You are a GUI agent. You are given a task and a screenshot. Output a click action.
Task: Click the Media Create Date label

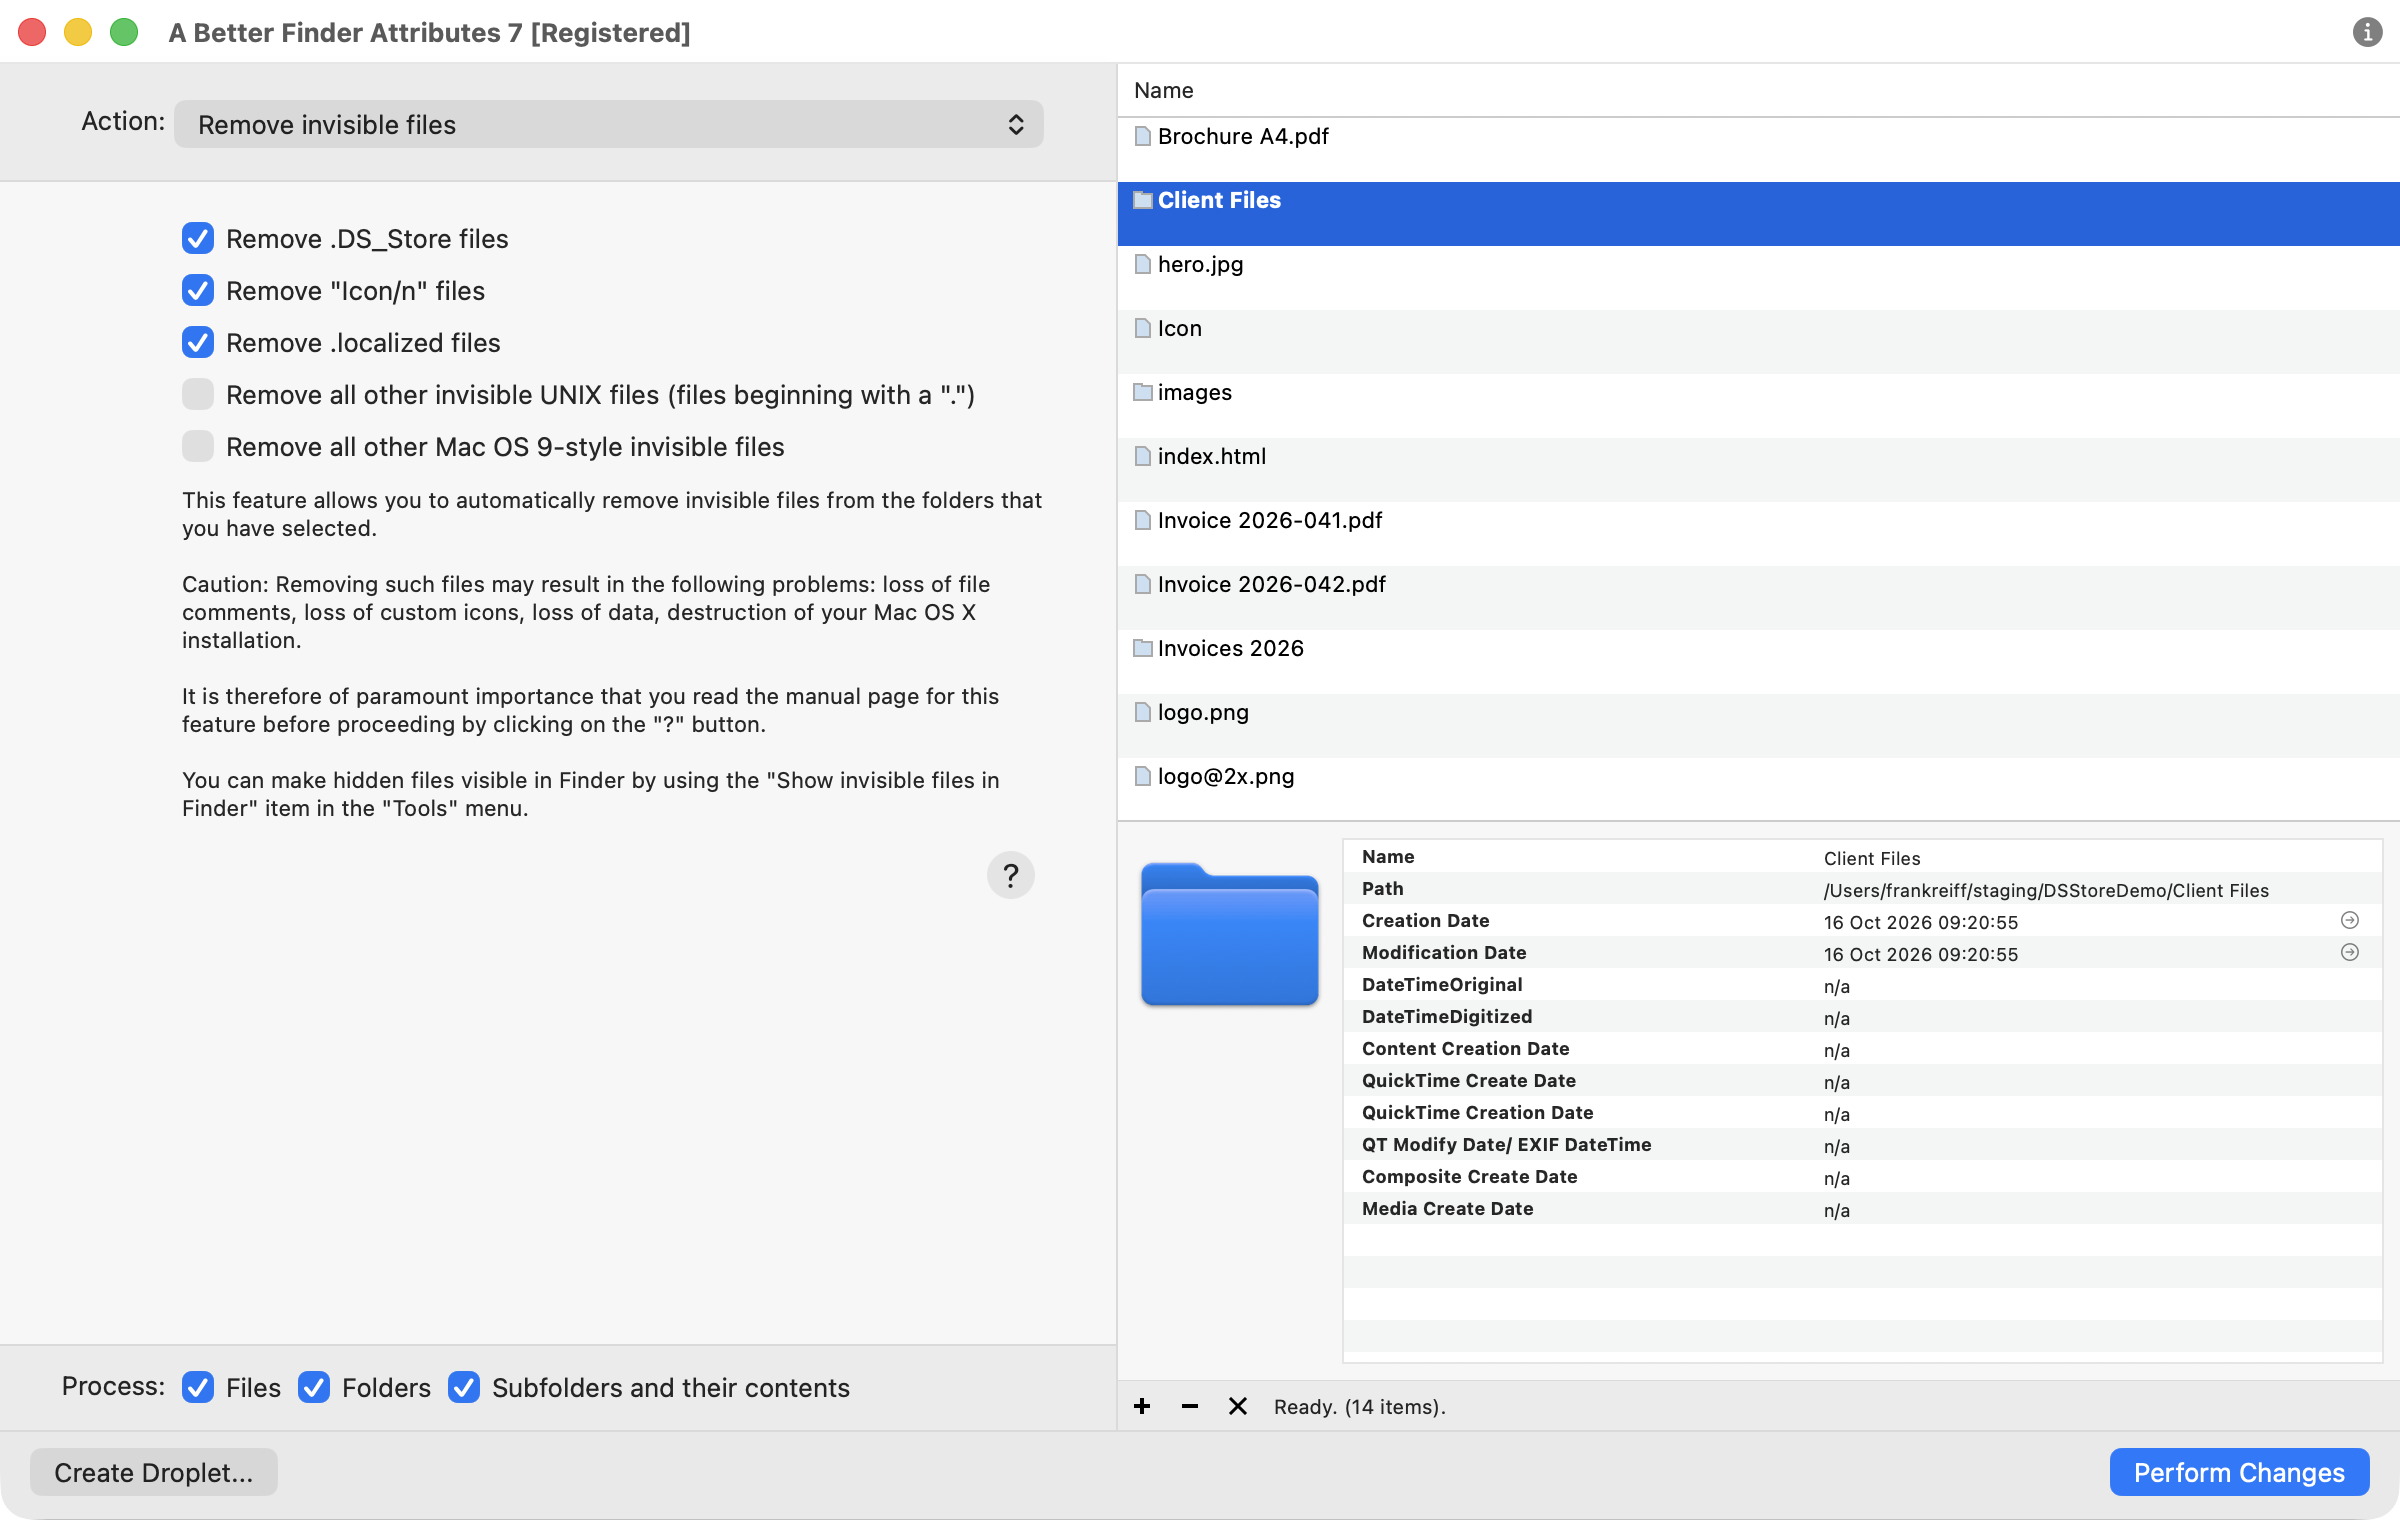[x=1447, y=1208]
